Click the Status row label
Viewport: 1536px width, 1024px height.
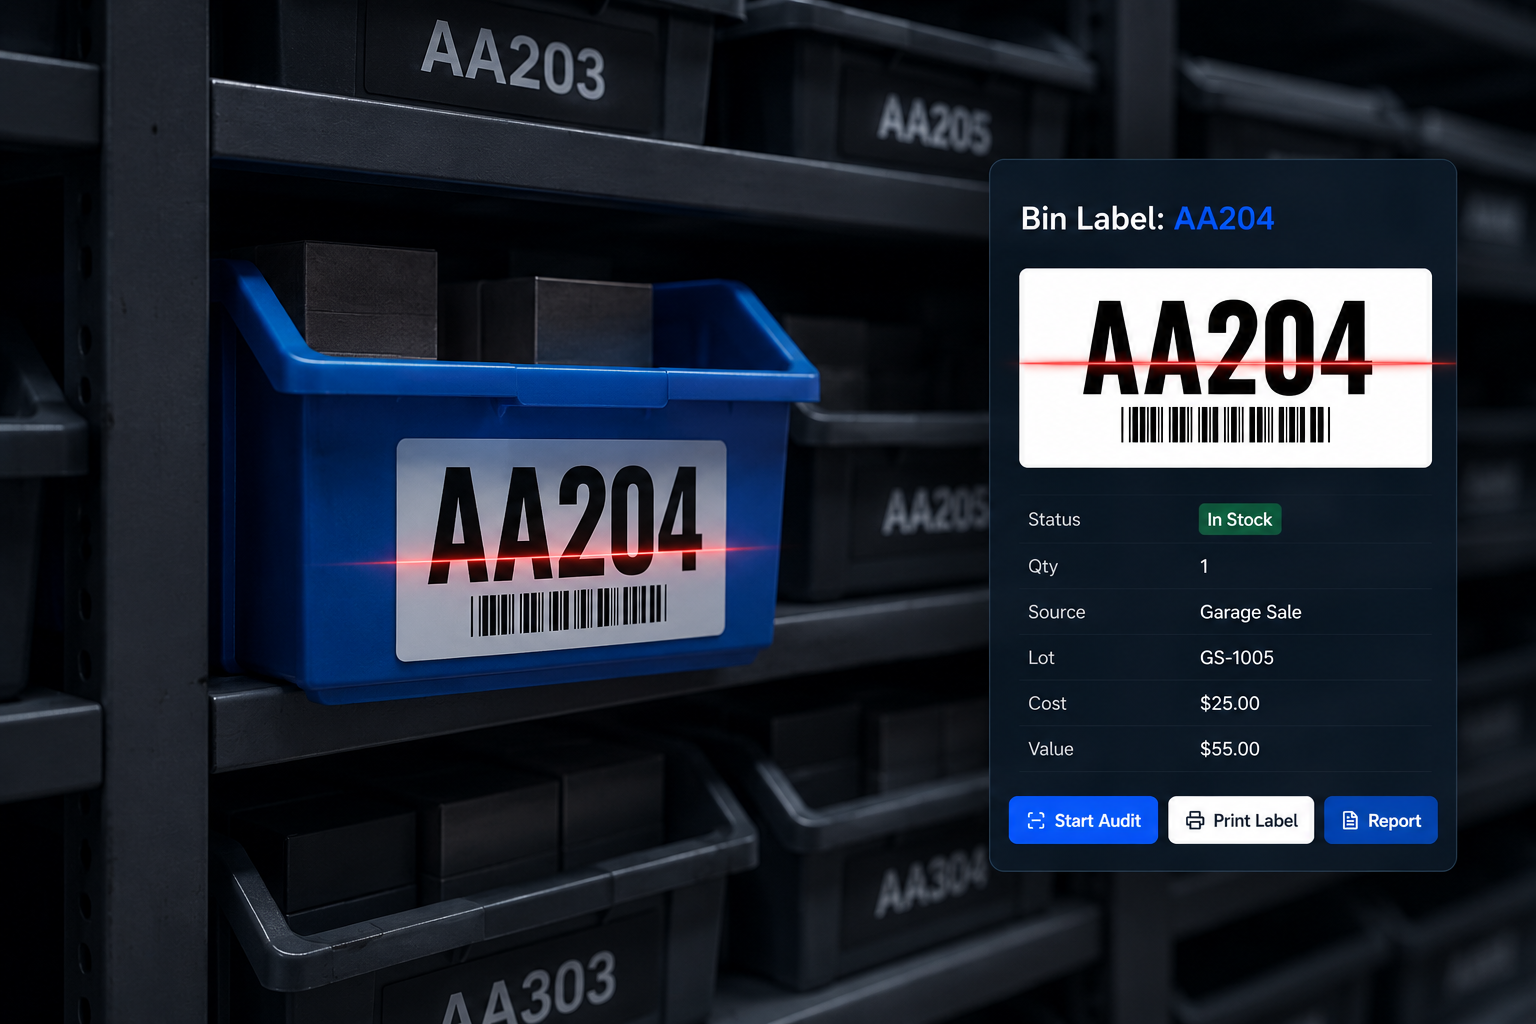point(1054,520)
